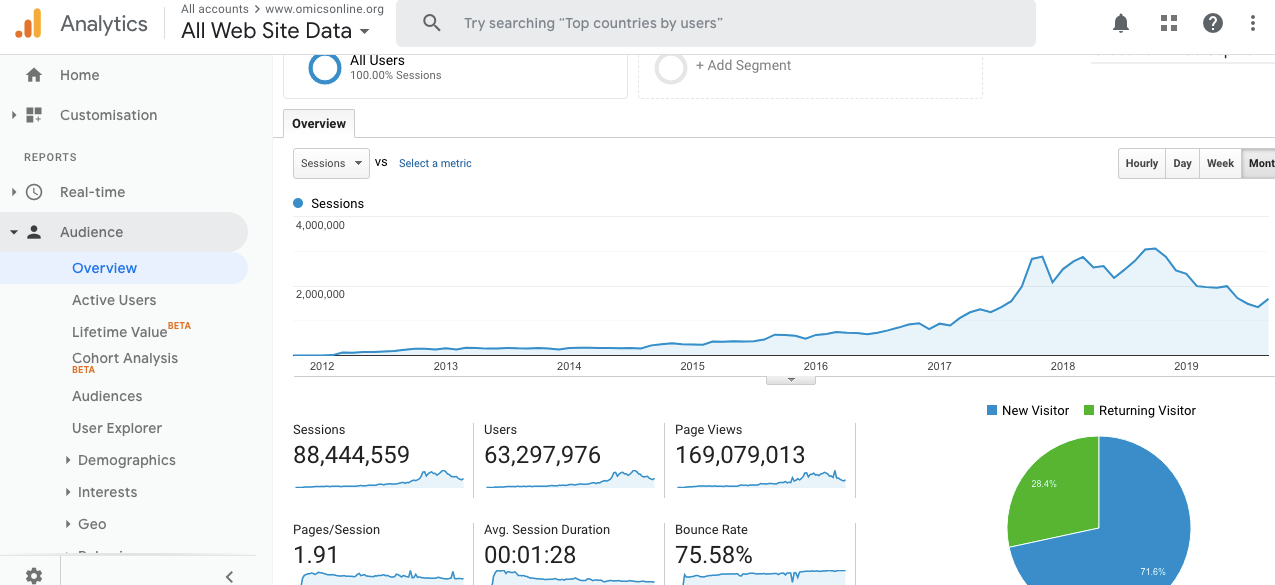
Task: Click the Users sparkline thumbnail
Action: (x=570, y=479)
